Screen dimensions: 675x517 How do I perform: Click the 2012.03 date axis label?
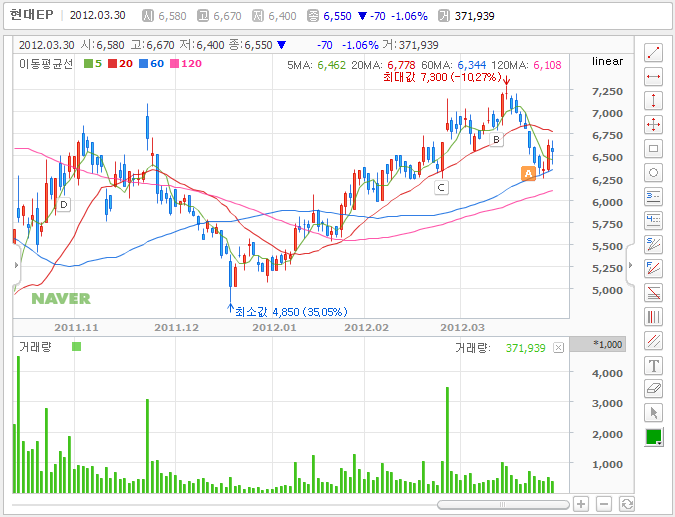tap(462, 328)
